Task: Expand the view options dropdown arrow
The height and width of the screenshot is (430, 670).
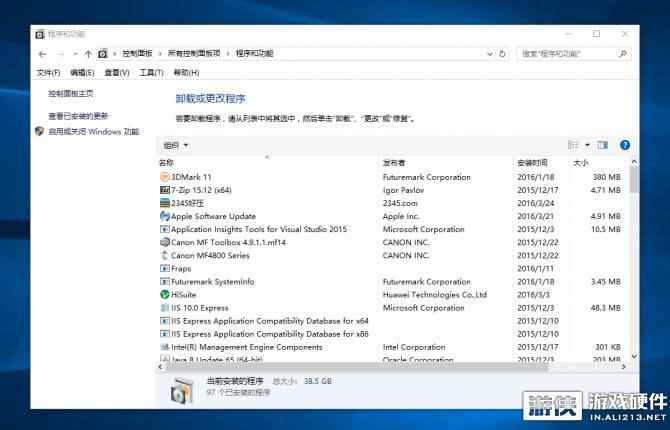Action: [x=588, y=145]
